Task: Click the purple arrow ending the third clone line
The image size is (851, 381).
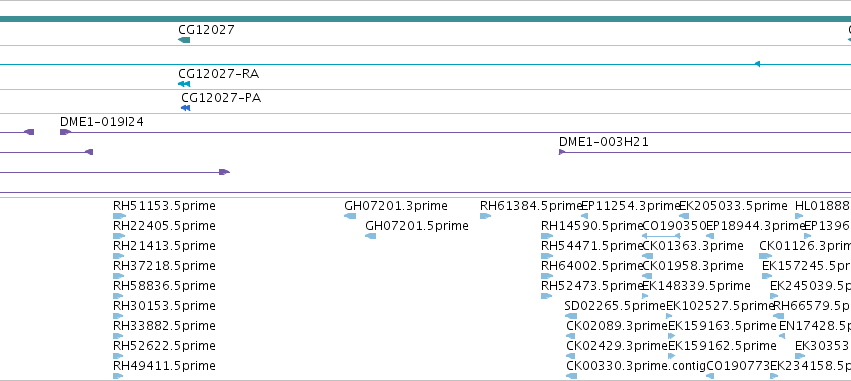Action: pyautogui.click(x=225, y=172)
